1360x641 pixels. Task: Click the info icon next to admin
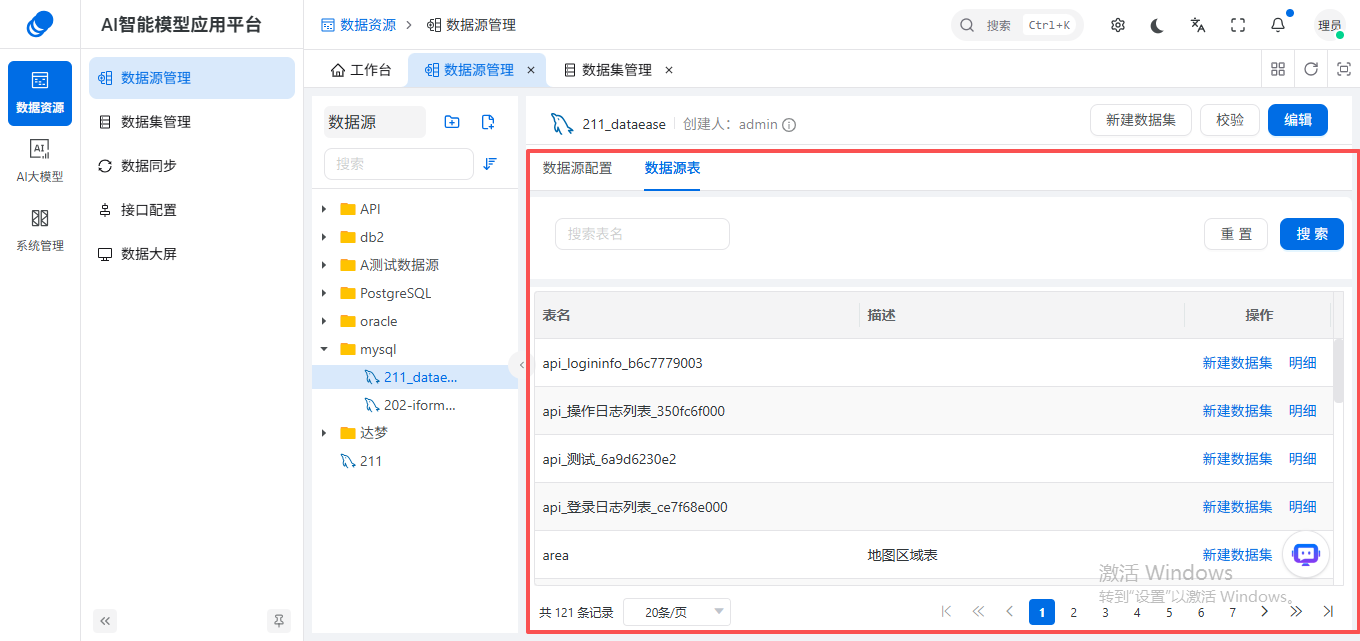coord(789,125)
